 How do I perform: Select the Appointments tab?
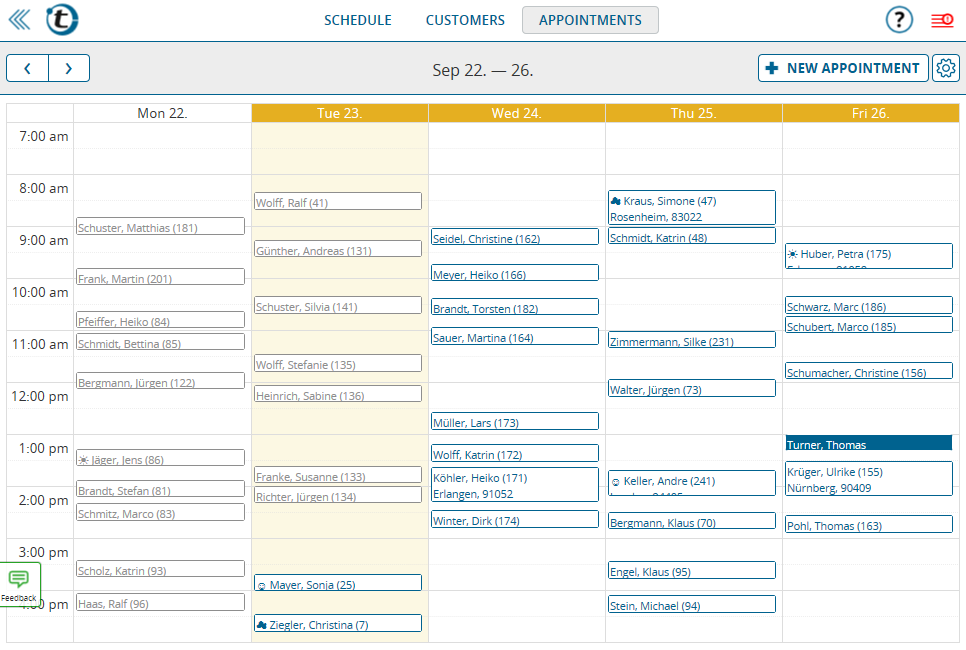(590, 20)
